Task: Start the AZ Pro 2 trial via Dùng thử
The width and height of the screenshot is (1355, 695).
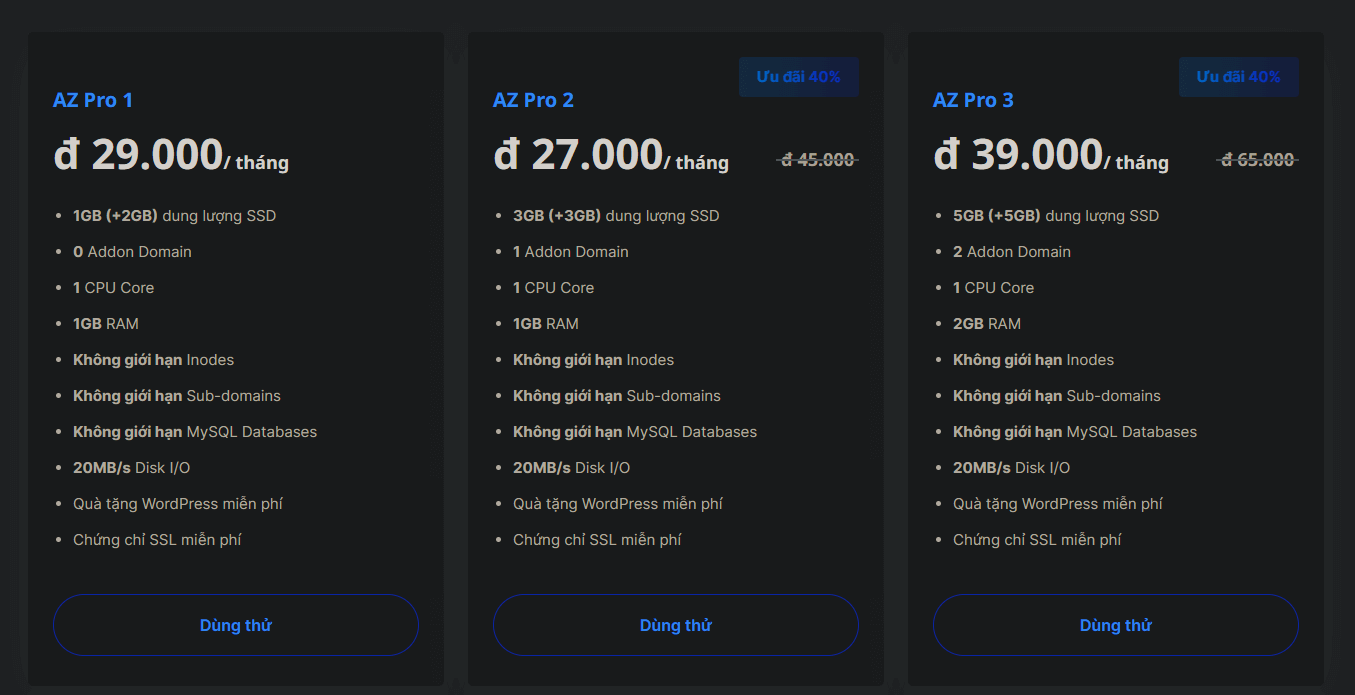Action: point(676,625)
